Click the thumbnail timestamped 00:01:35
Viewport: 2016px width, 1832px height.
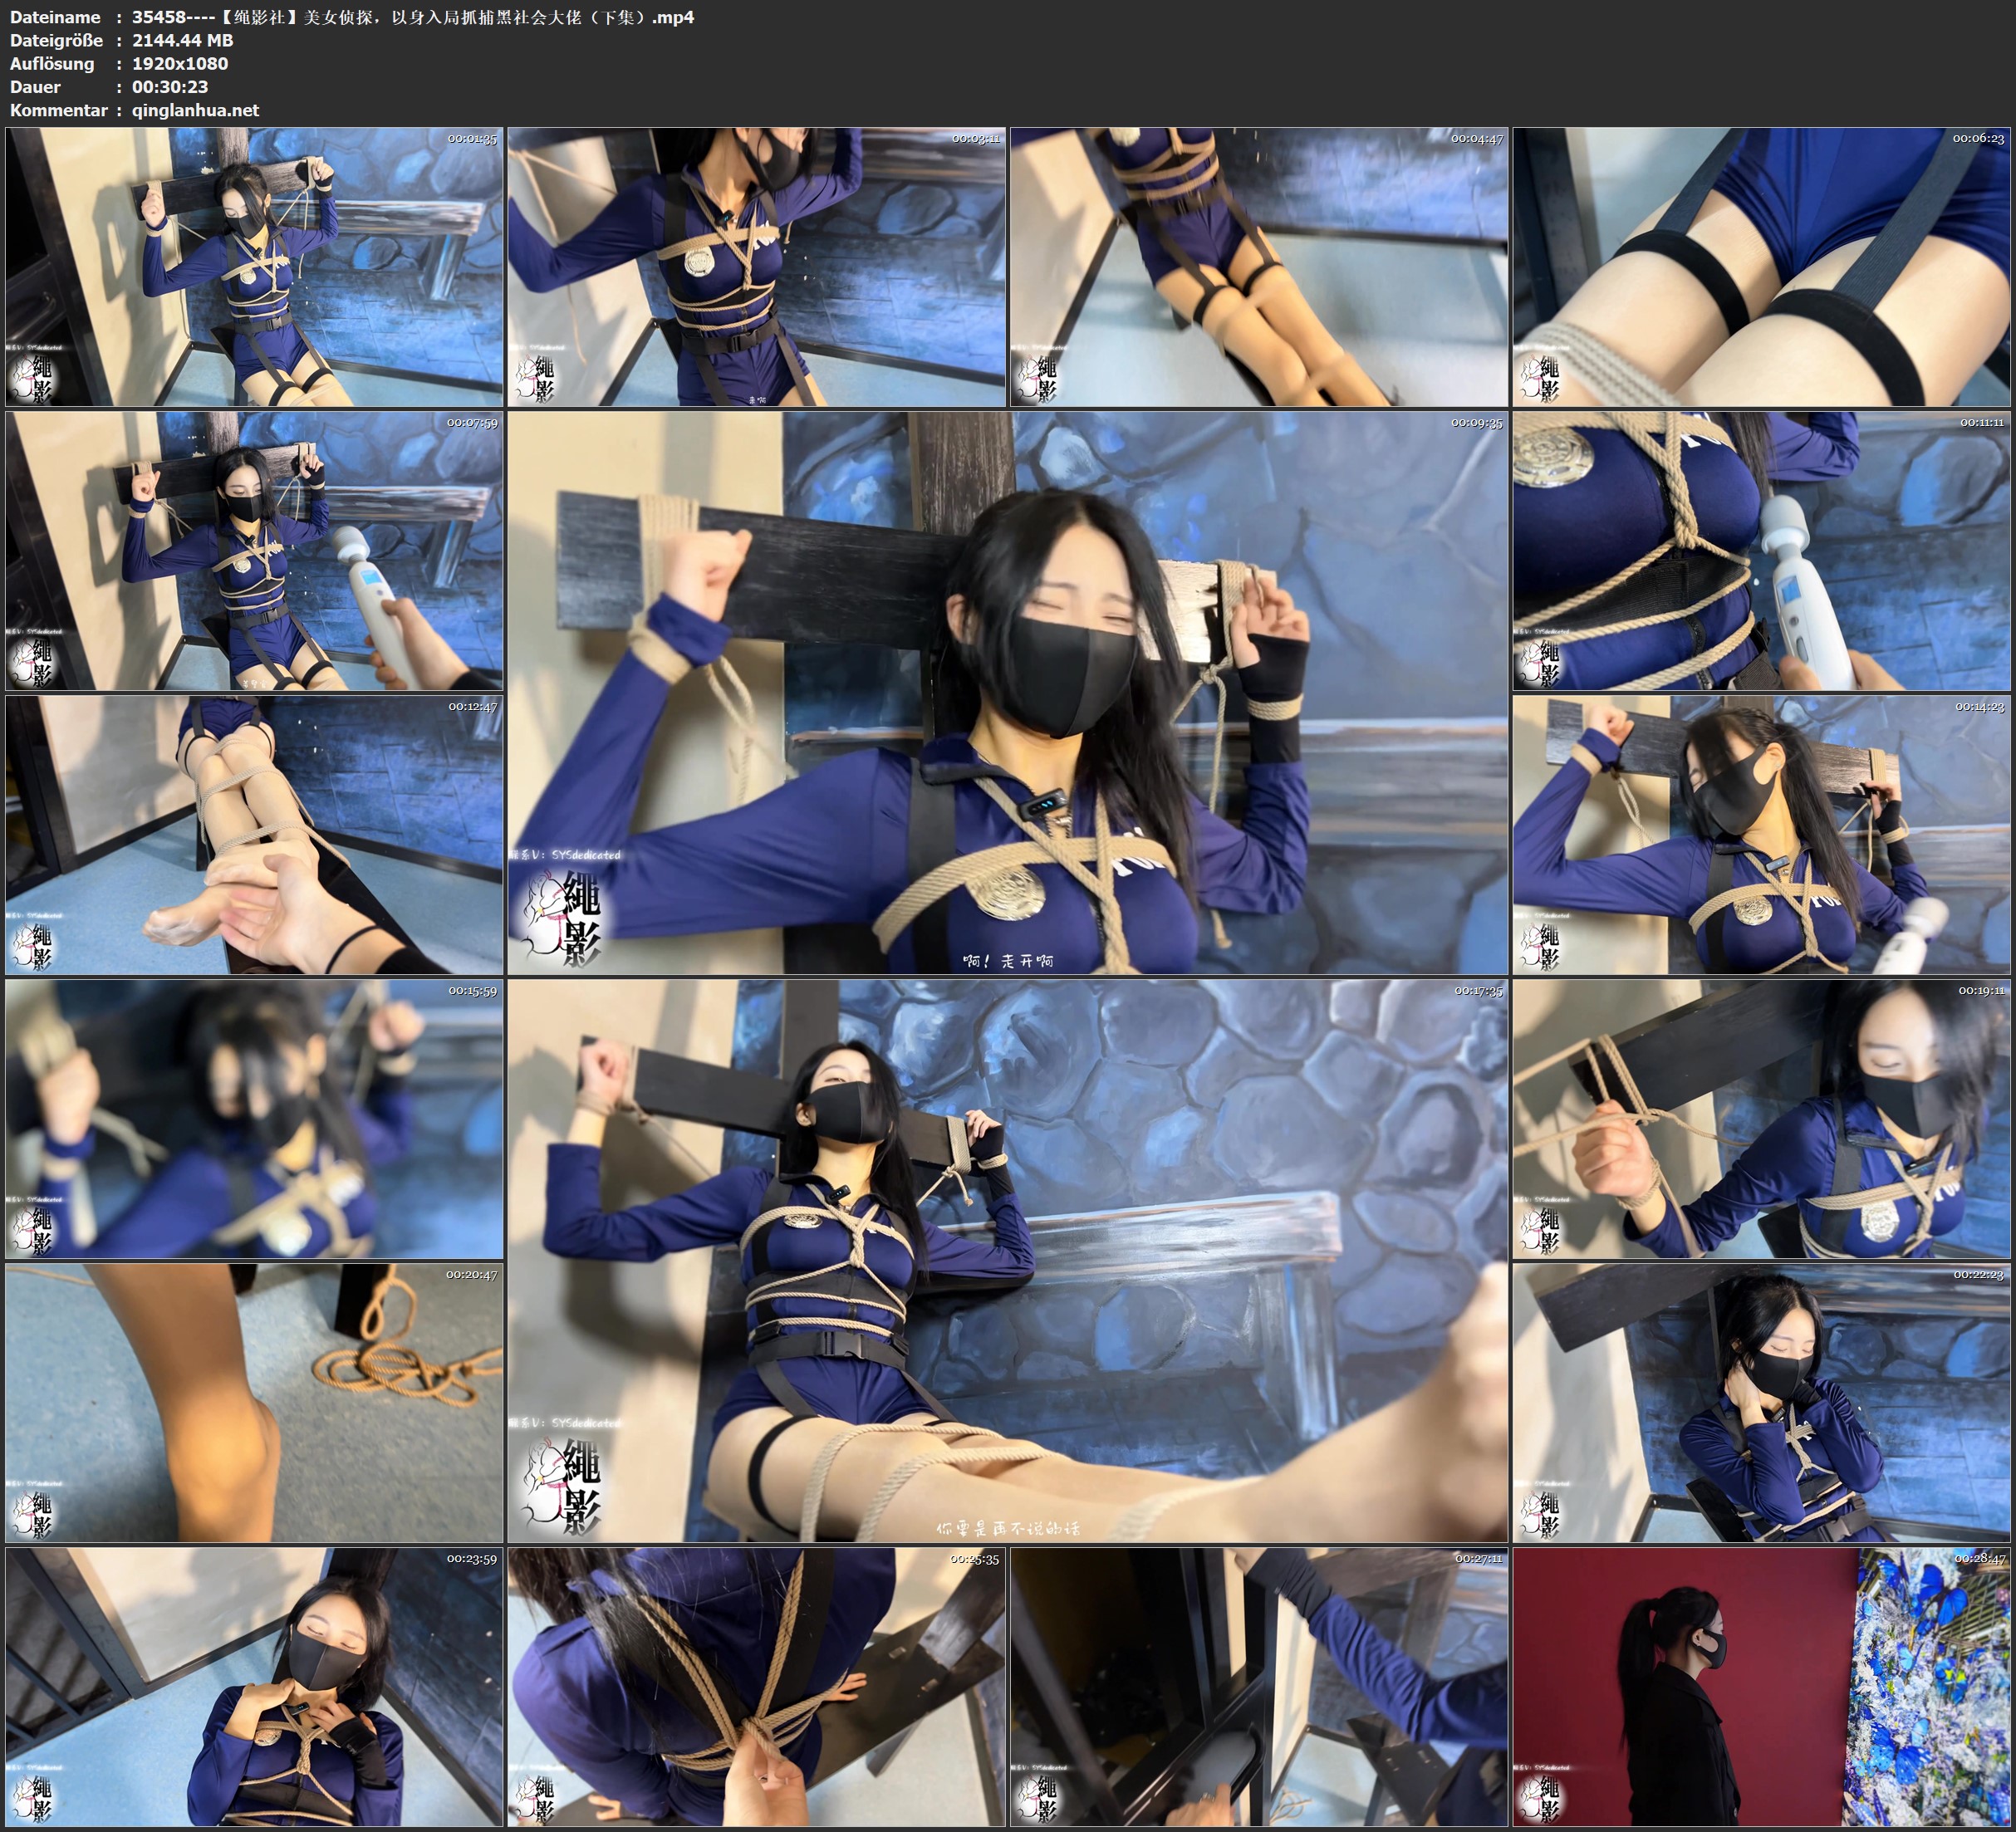pos(254,266)
